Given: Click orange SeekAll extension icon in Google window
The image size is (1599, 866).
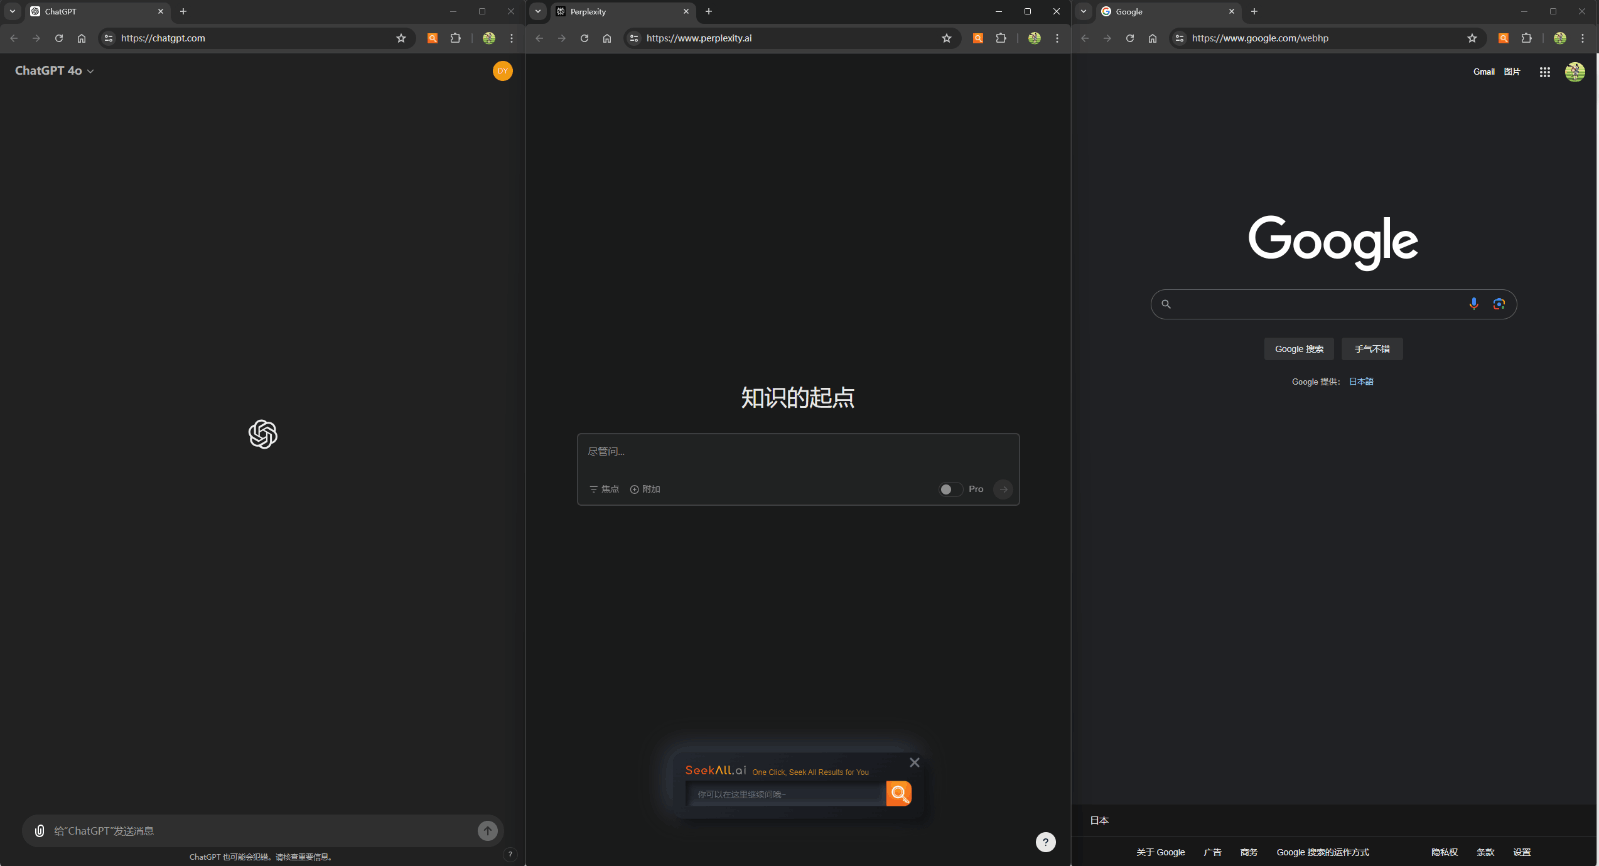Looking at the screenshot, I should coord(1504,38).
